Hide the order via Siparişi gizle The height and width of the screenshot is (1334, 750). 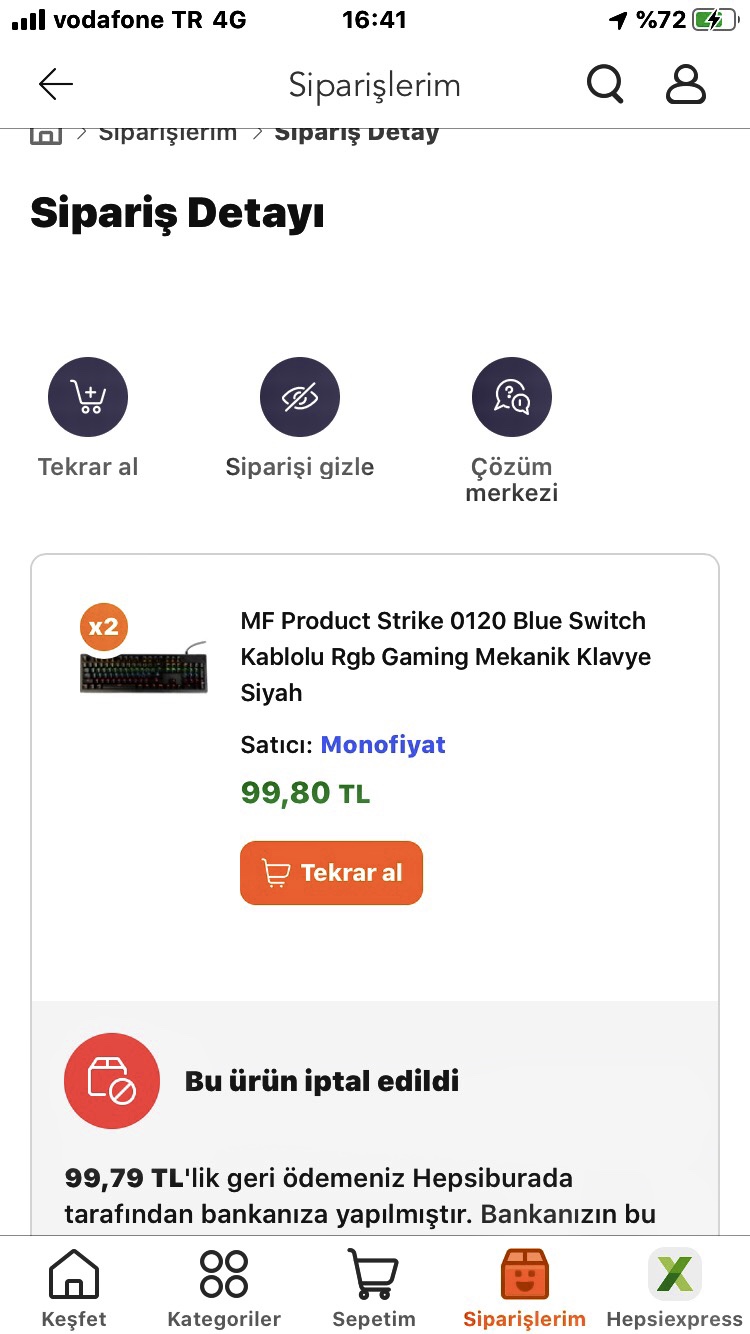coord(299,398)
